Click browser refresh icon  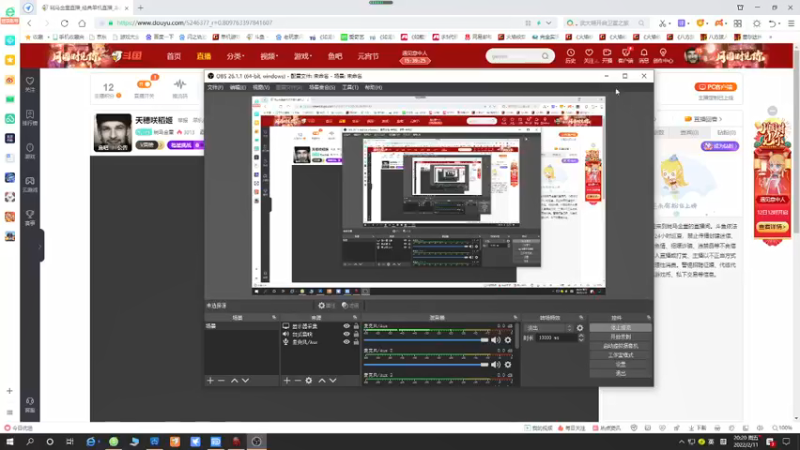(64, 23)
